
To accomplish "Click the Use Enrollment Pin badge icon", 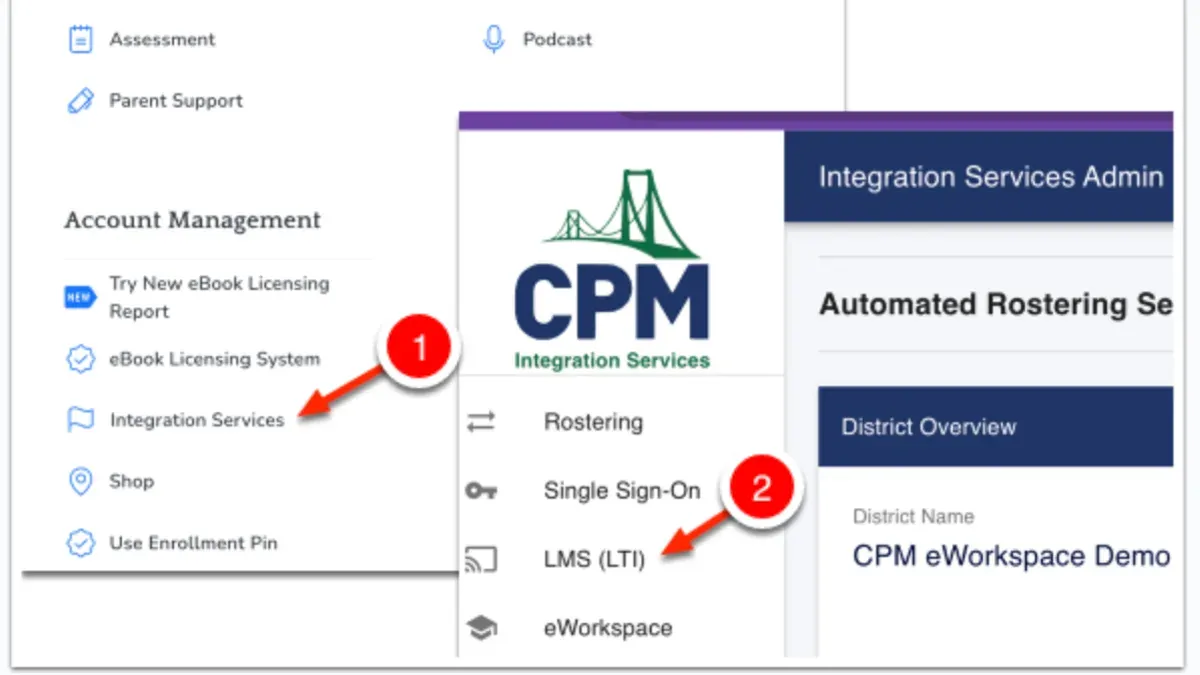I will coord(80,544).
